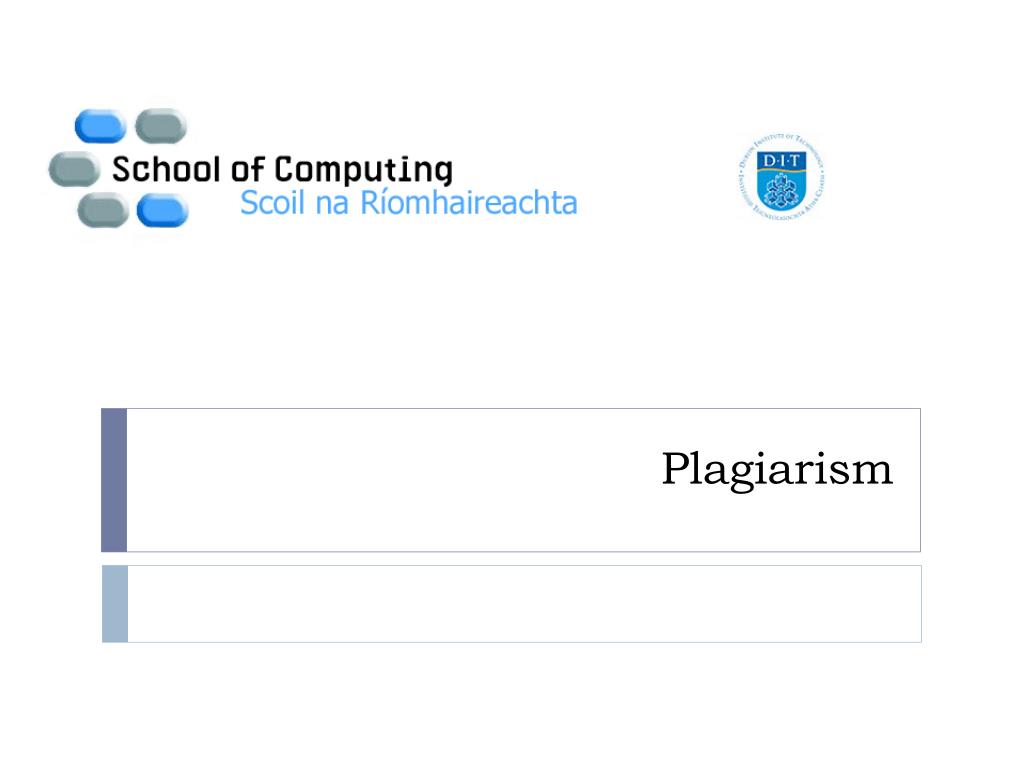Select the gray pill left of 'School'
This screenshot has width=1024, height=768.
pyautogui.click(x=74, y=168)
